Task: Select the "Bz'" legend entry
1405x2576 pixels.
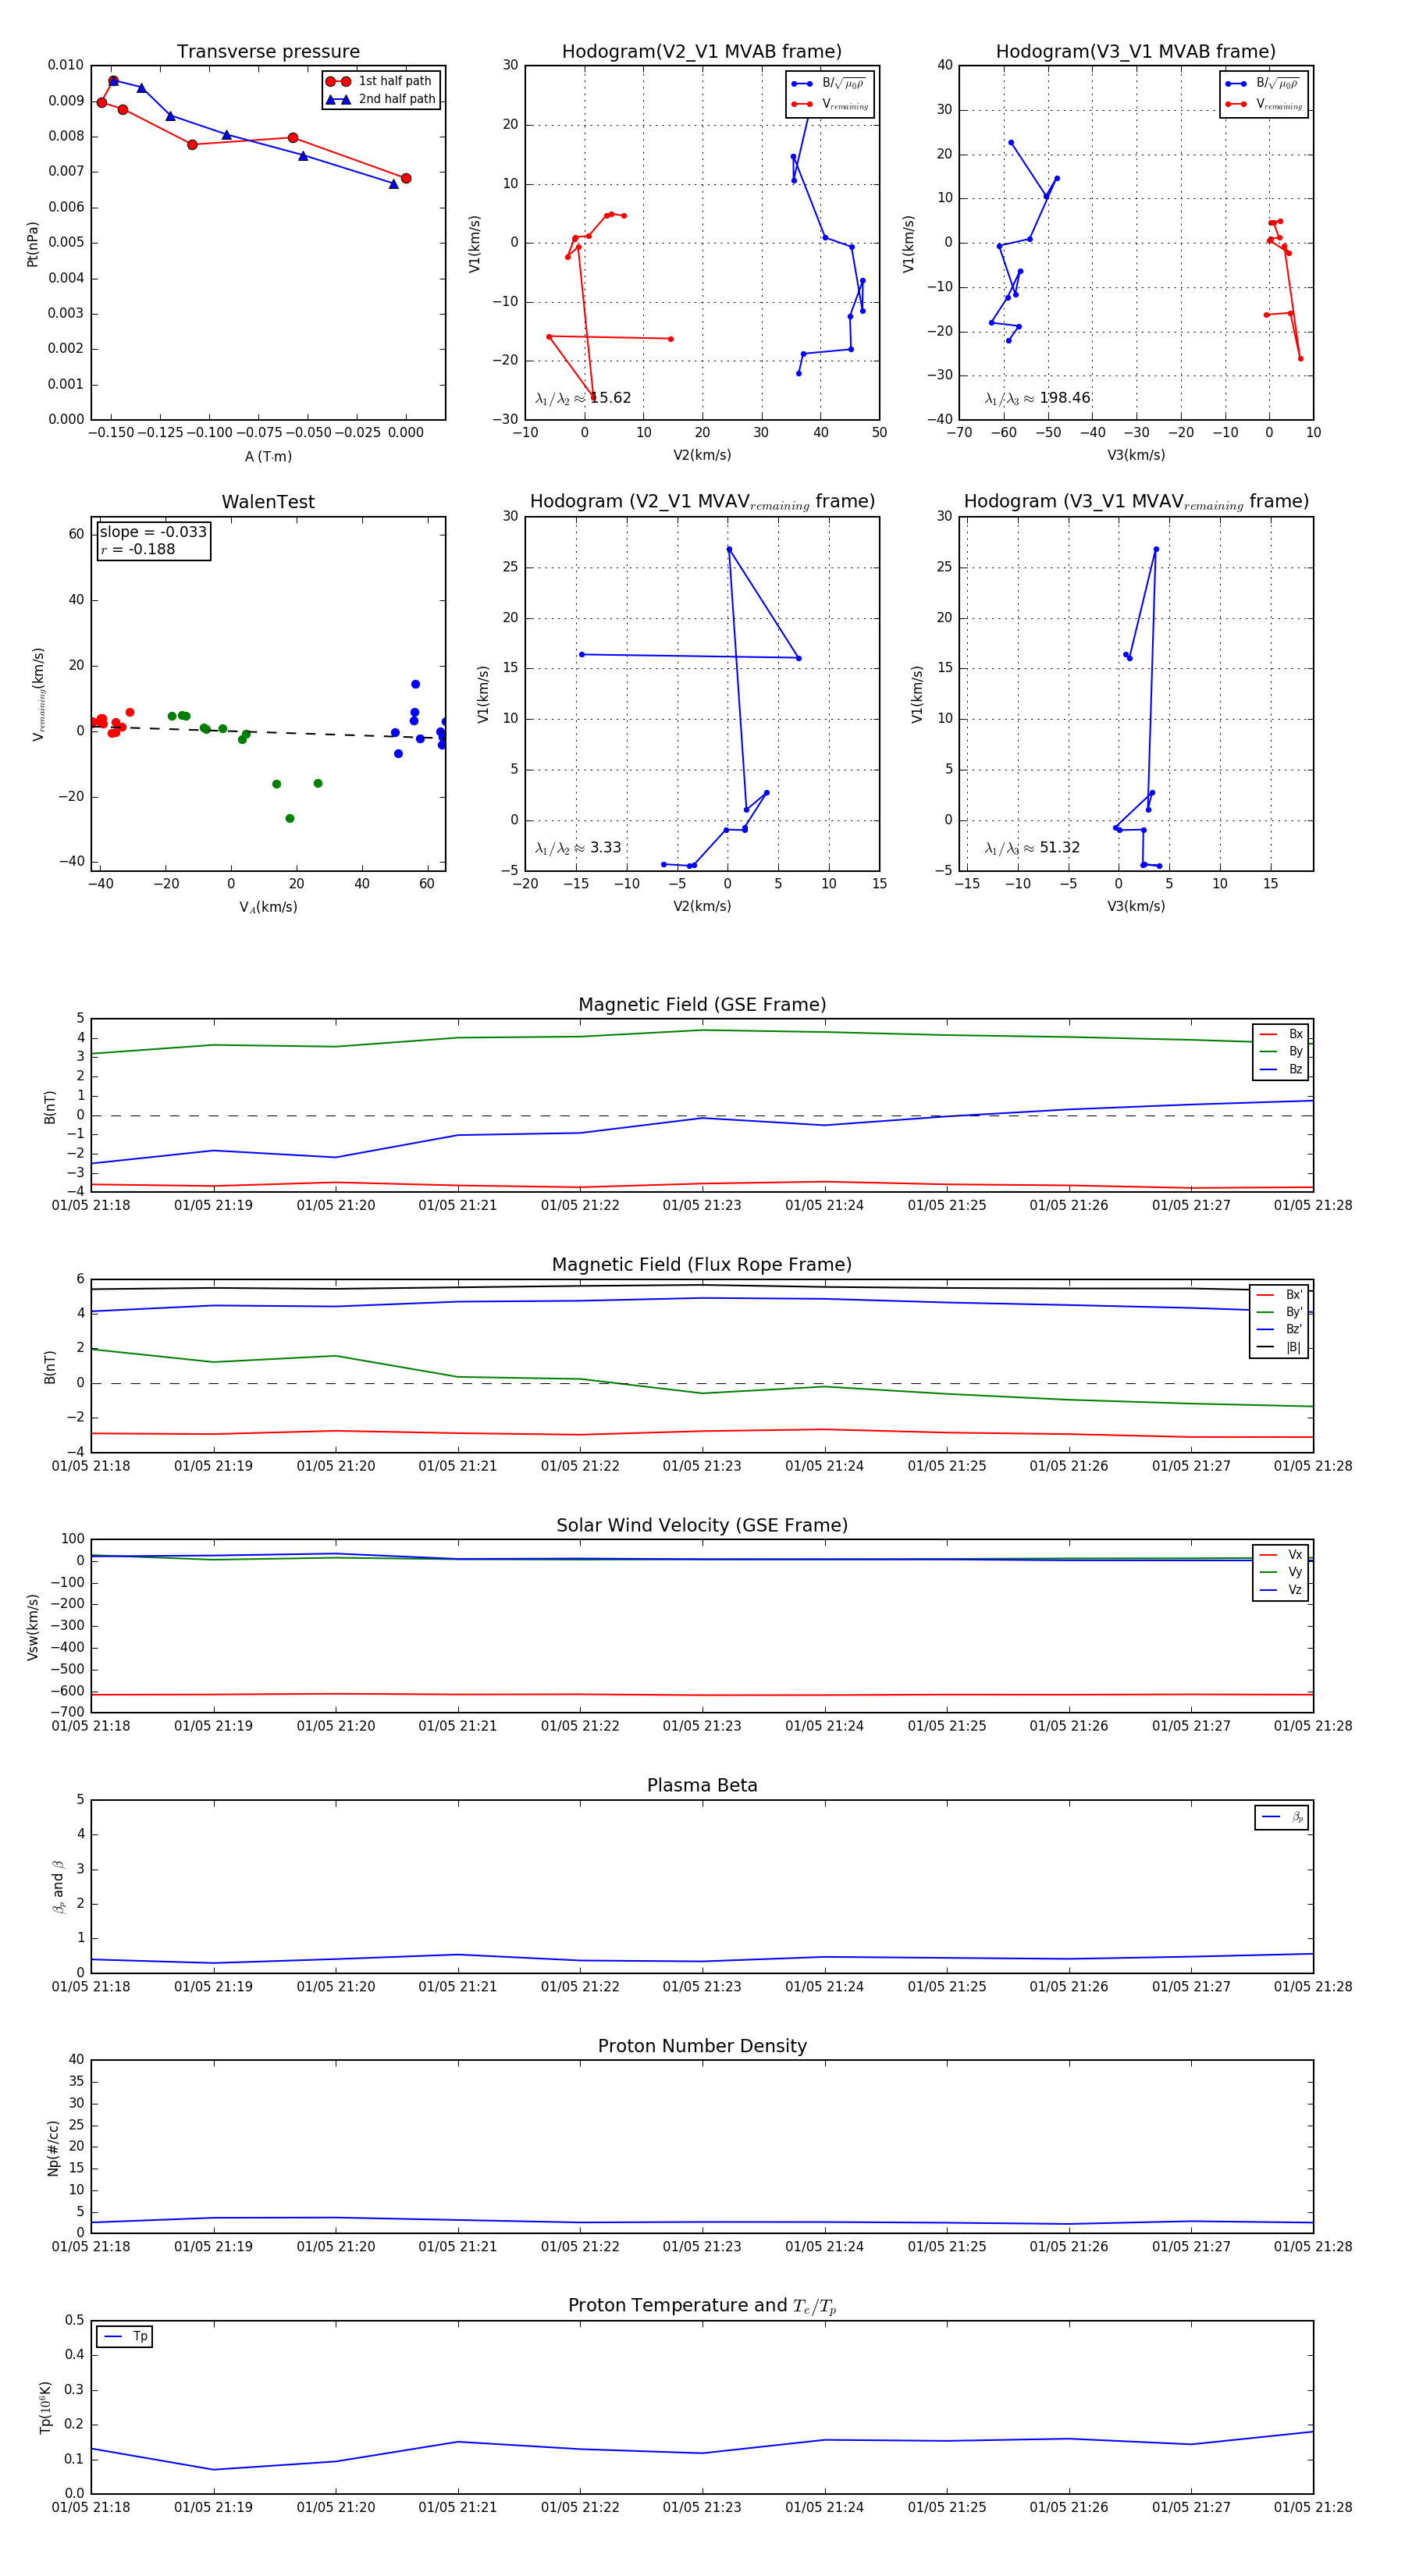Action: (1279, 1329)
